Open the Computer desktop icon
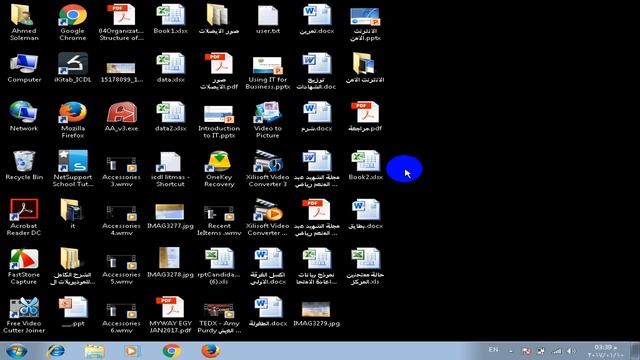The height and width of the screenshot is (360, 640). point(24,68)
